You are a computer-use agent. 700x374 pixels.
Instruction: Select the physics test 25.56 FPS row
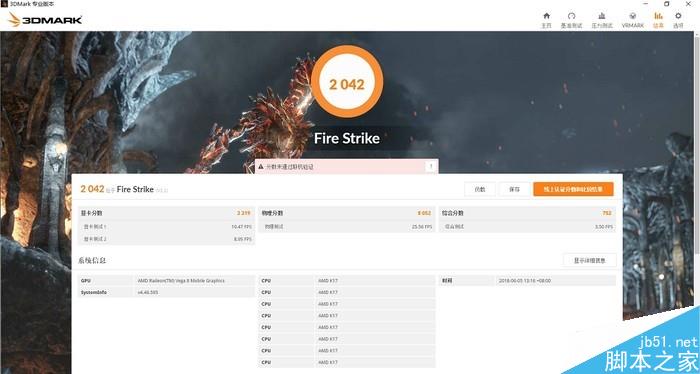coord(346,227)
